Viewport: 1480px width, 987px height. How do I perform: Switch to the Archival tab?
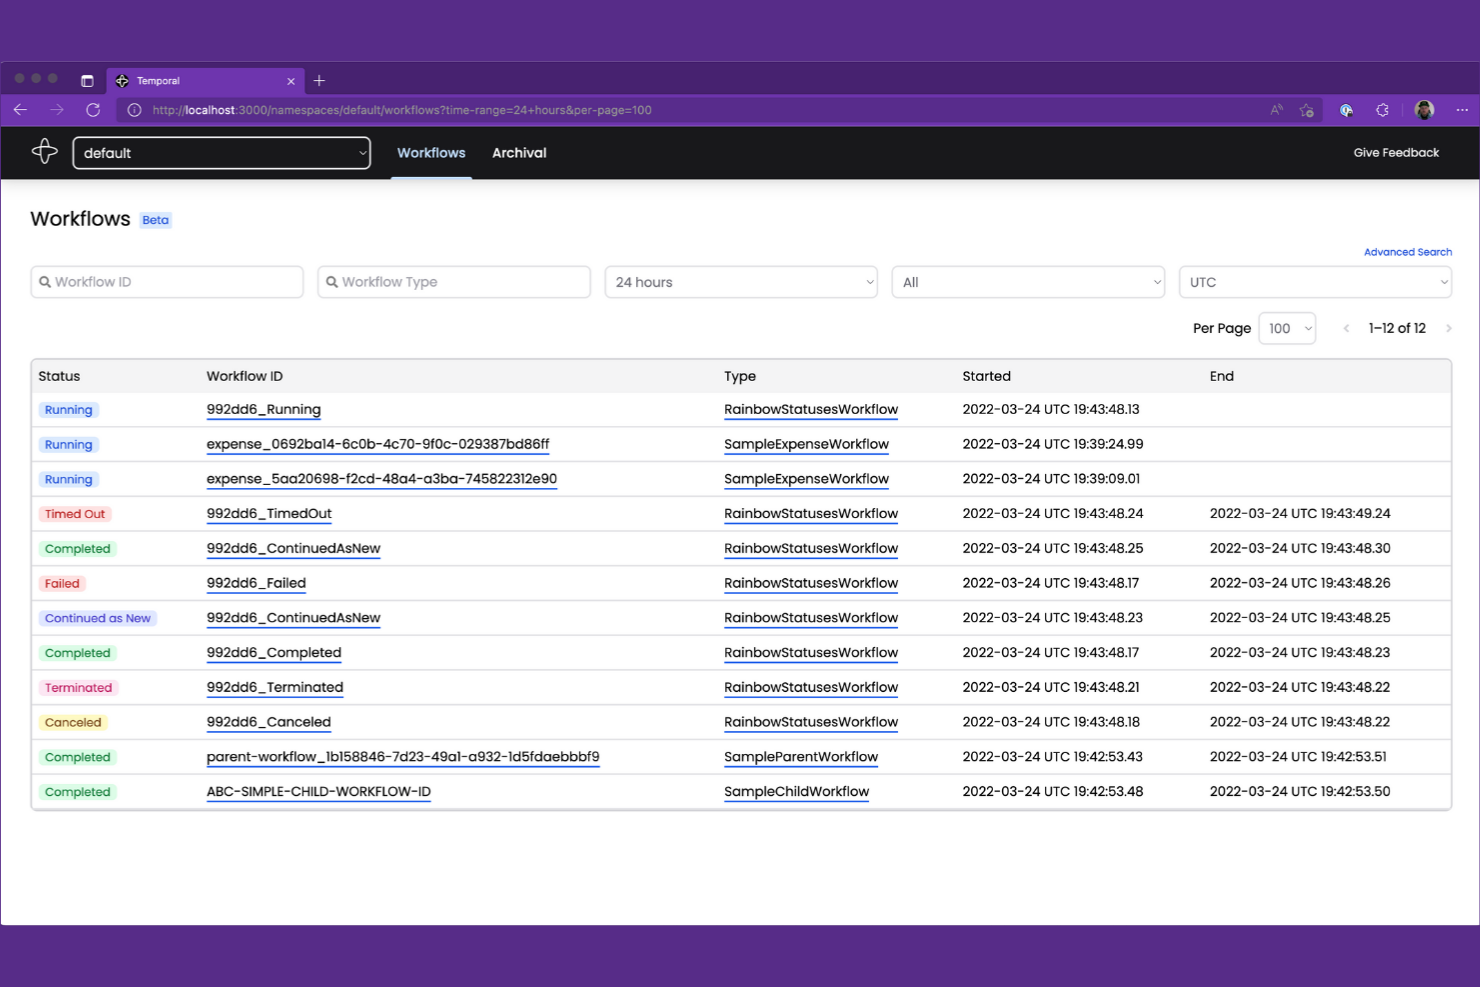(x=519, y=153)
